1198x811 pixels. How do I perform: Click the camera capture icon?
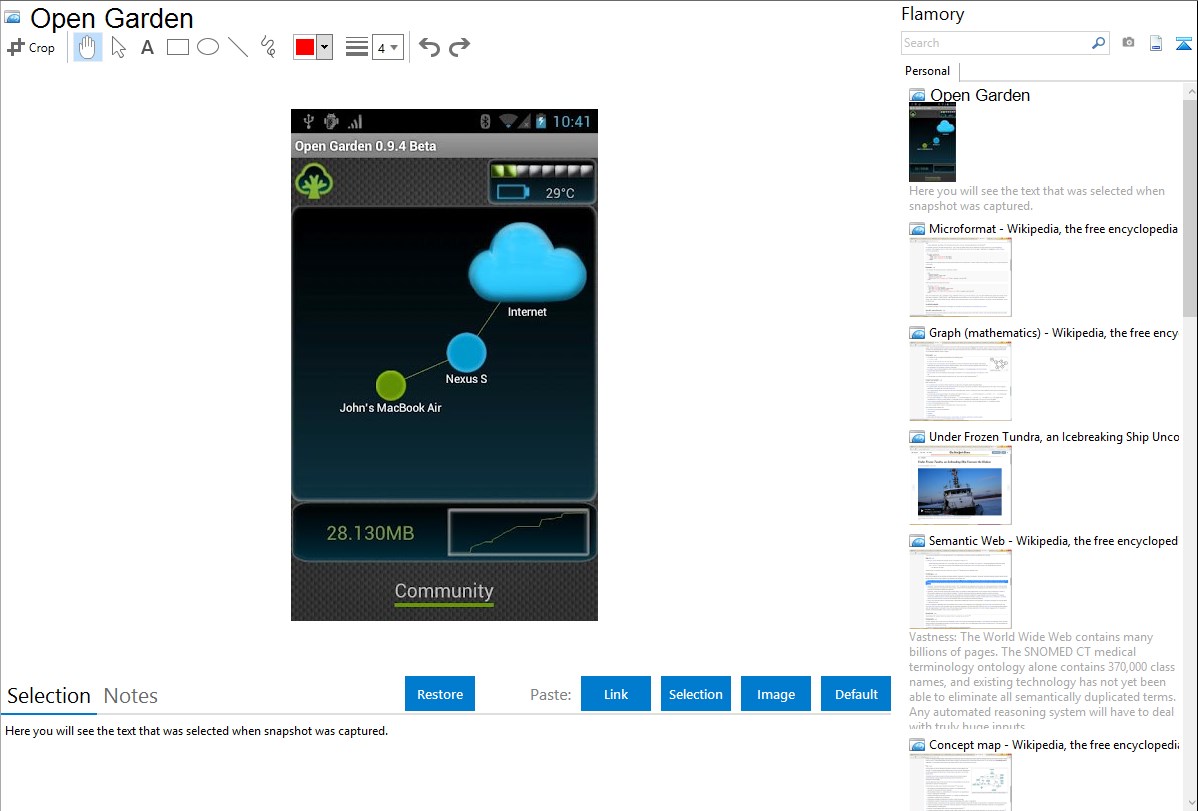coord(1128,43)
